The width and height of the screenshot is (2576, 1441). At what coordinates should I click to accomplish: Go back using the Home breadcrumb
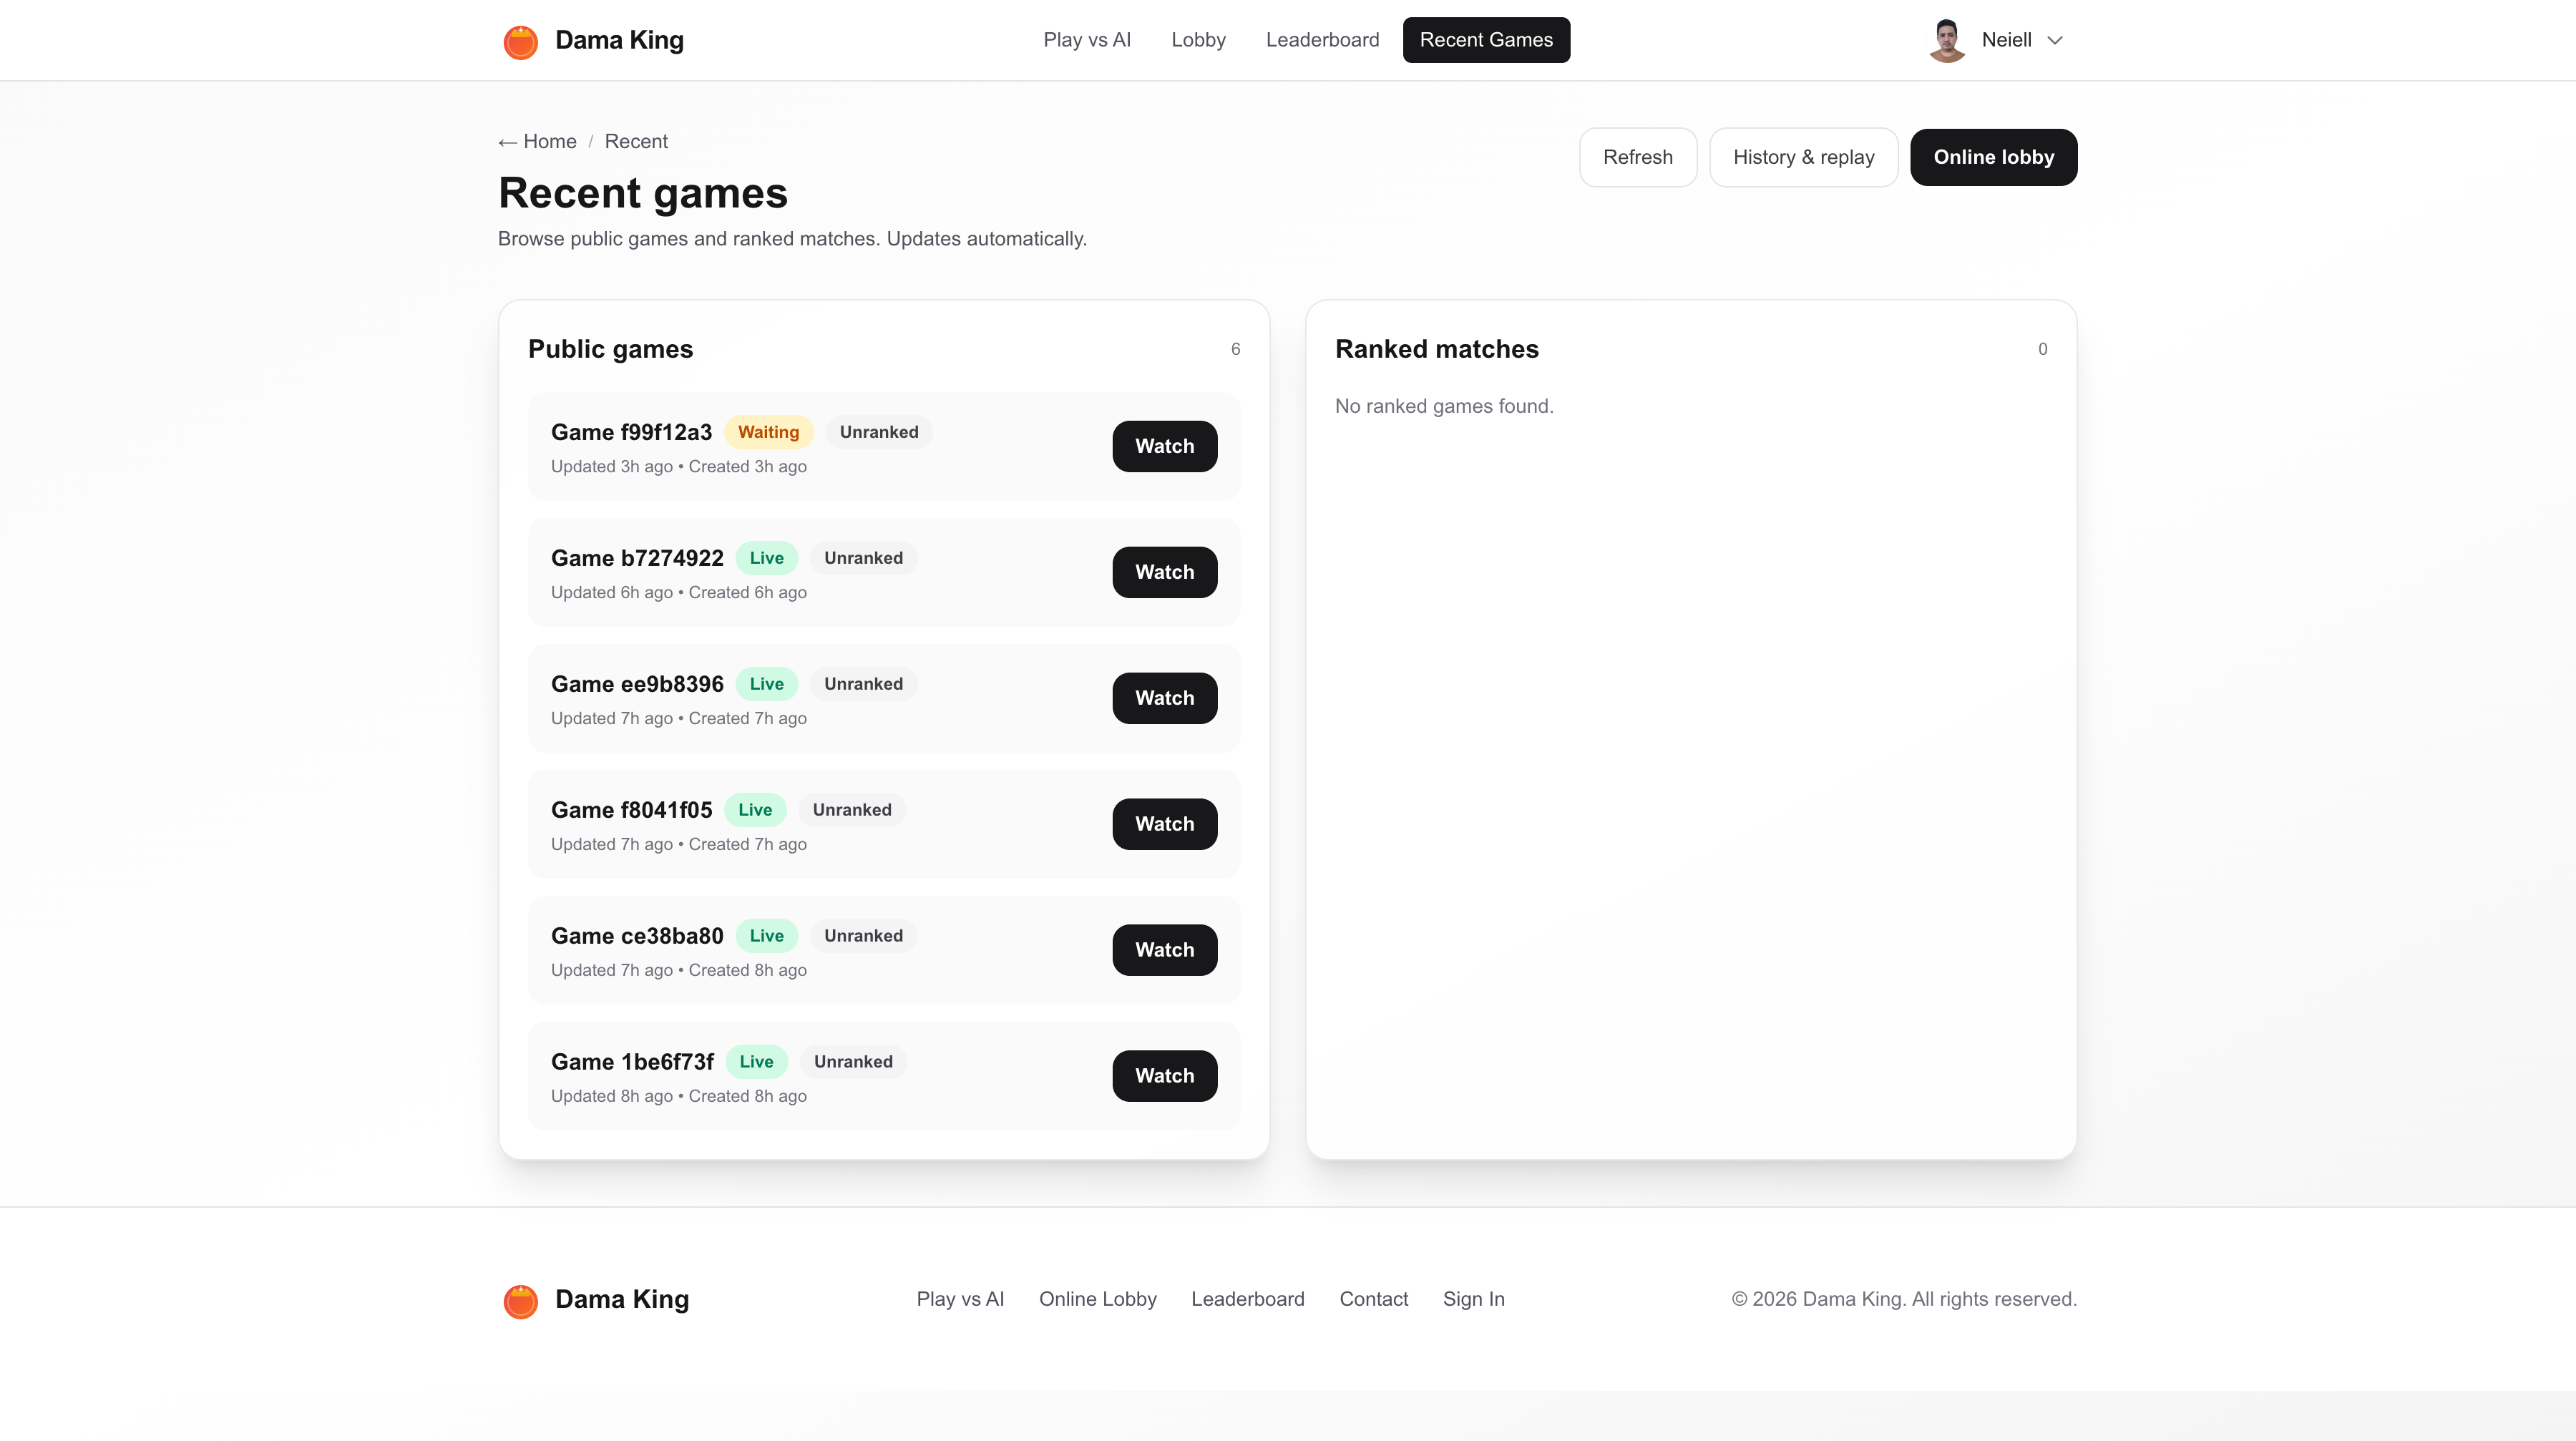pos(537,141)
